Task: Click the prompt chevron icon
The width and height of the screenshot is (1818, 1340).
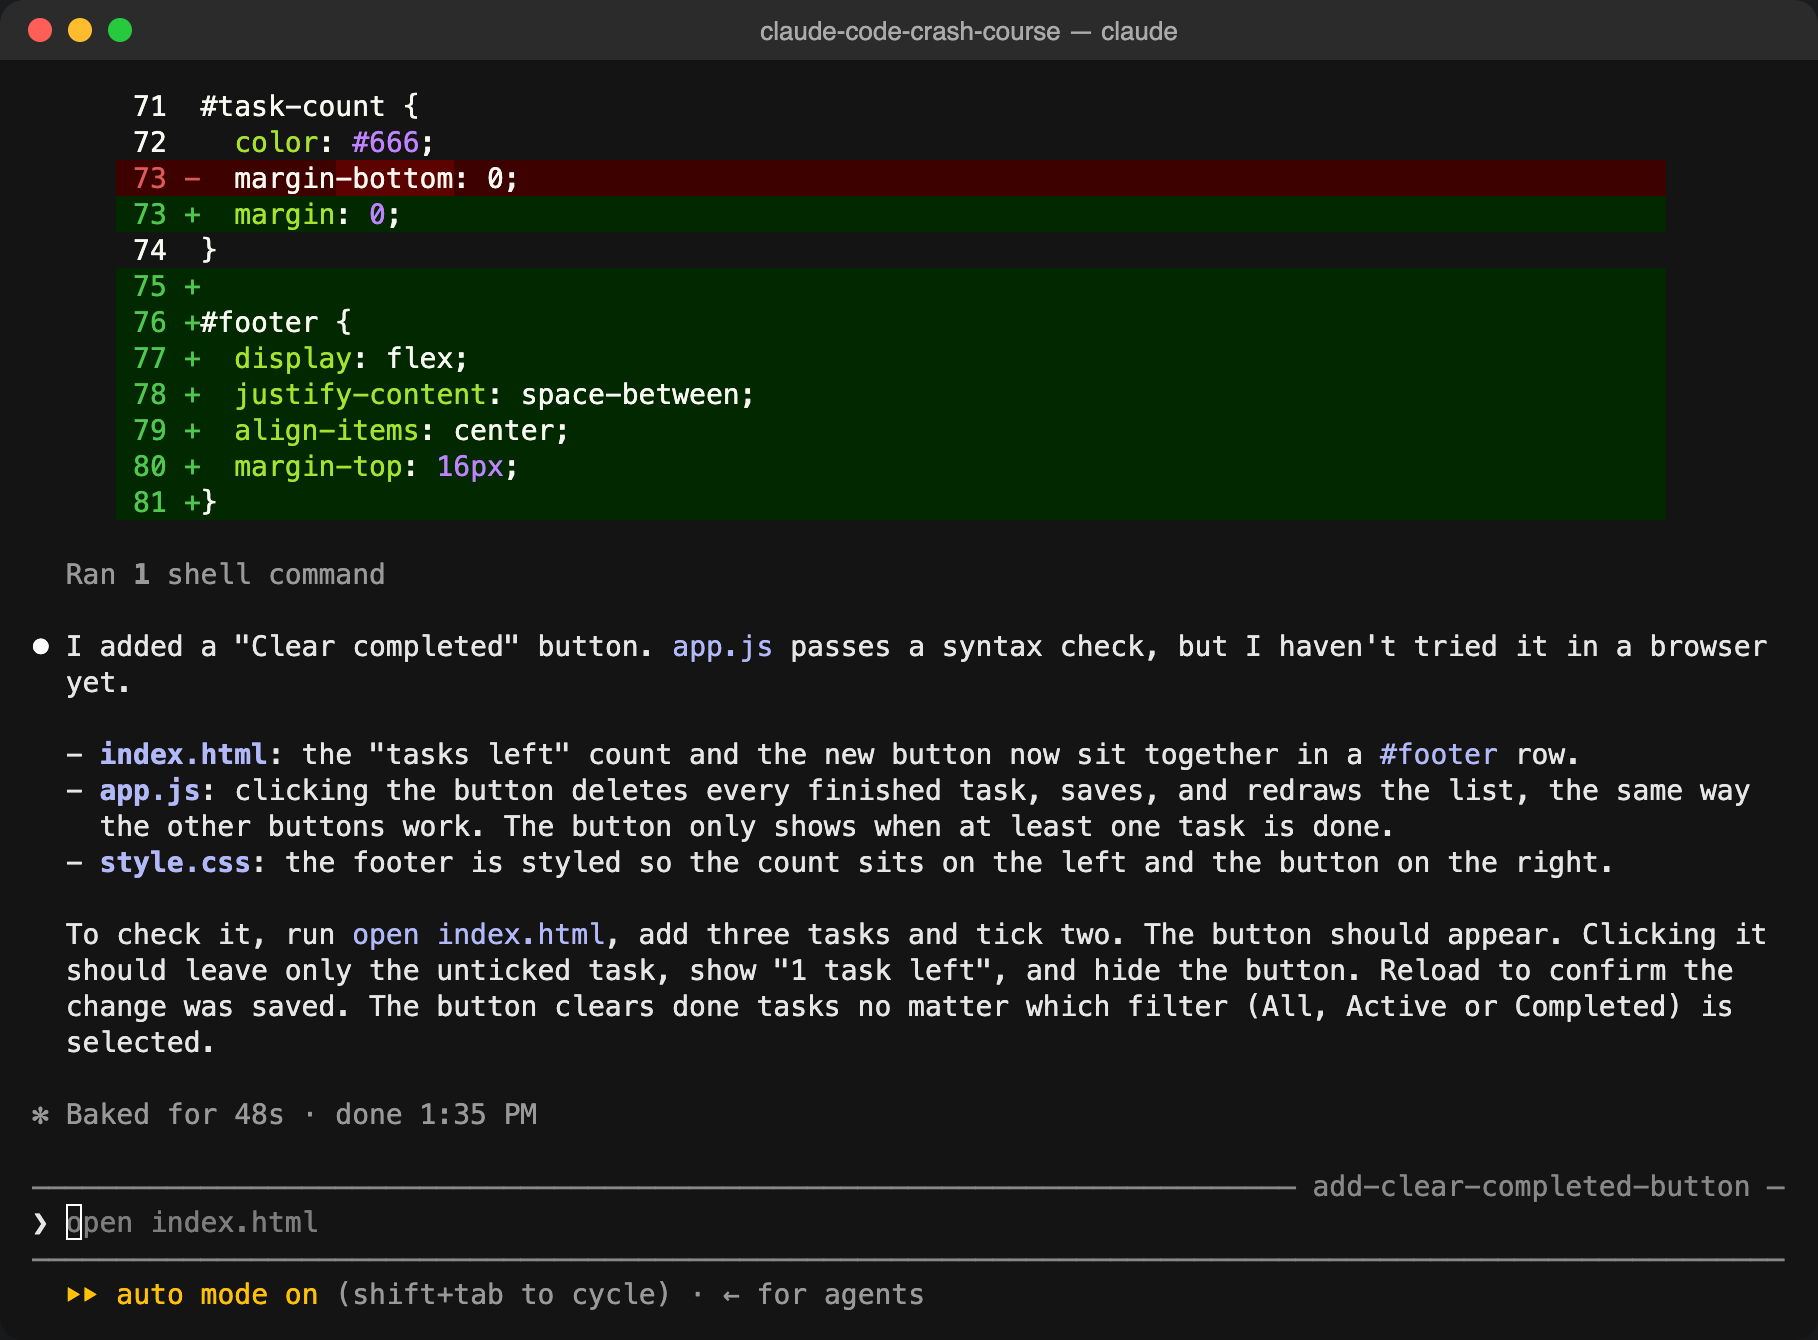Action: pyautogui.click(x=40, y=1223)
